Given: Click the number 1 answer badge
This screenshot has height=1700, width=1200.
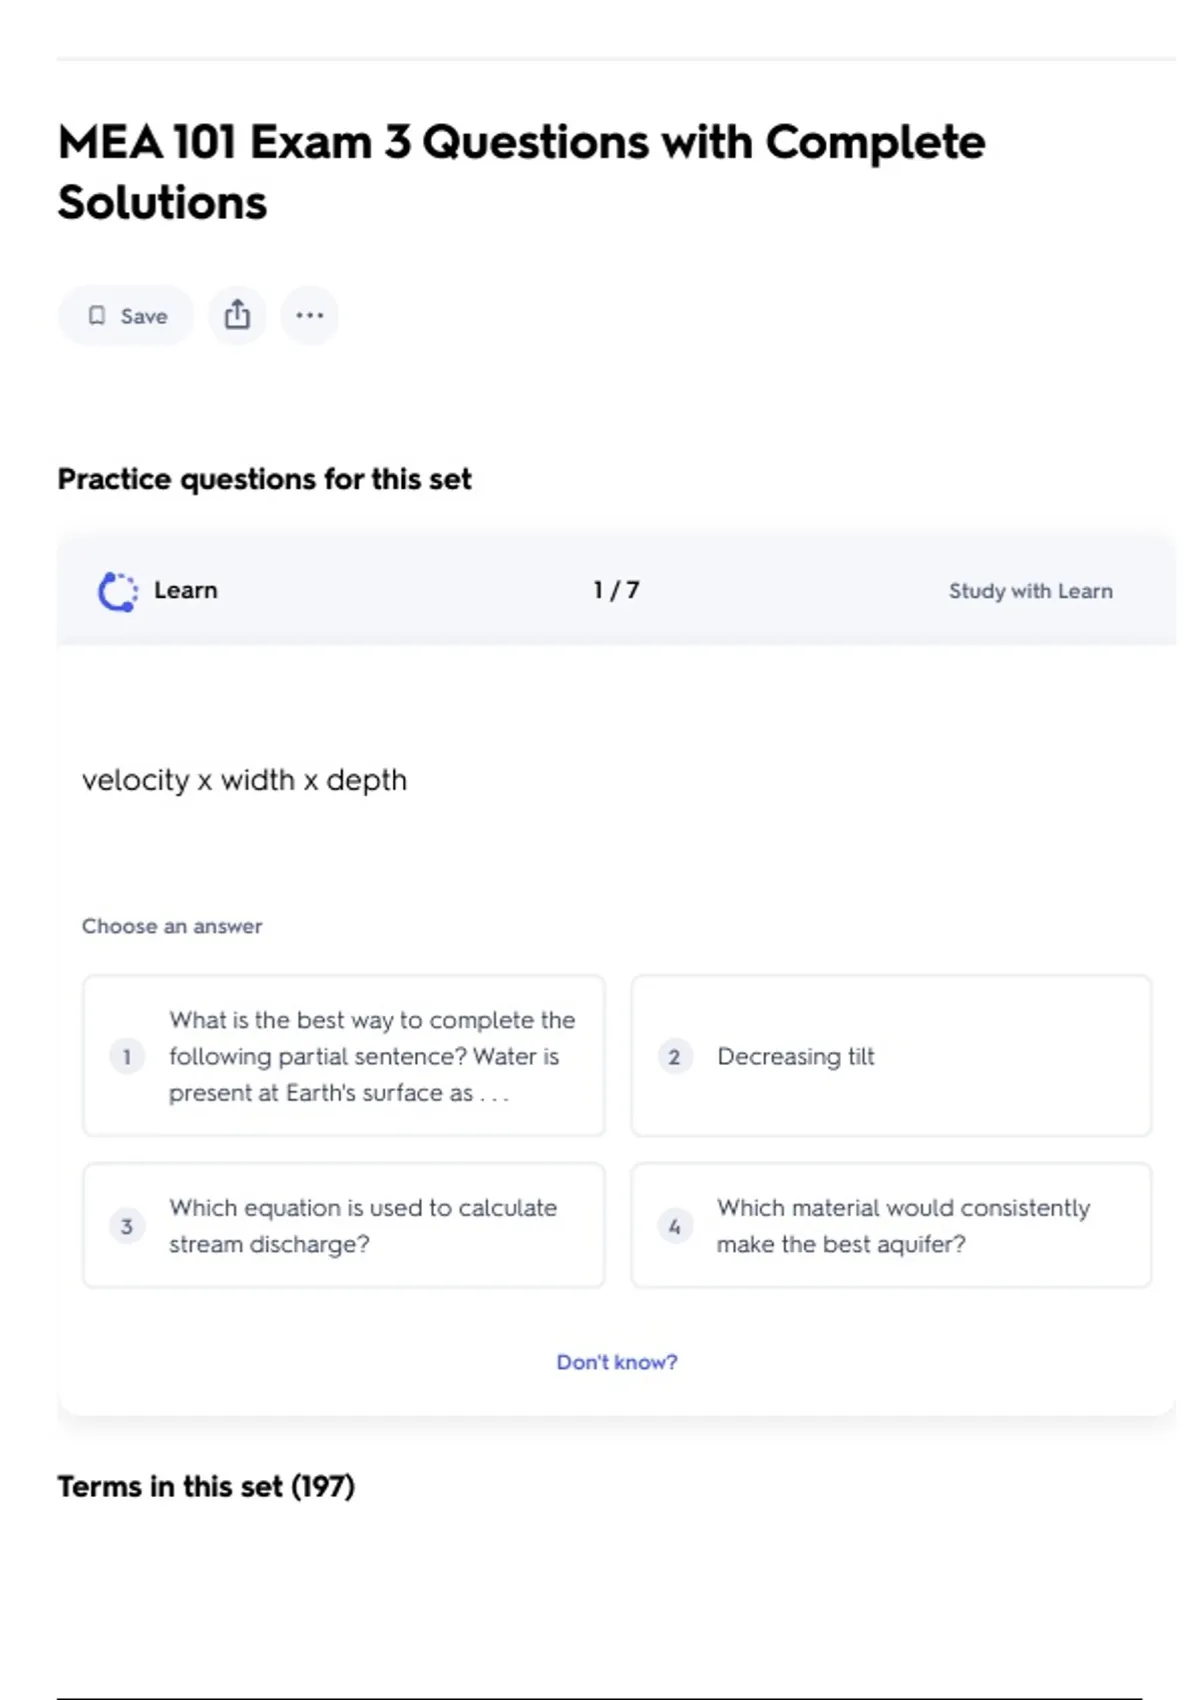Looking at the screenshot, I should pos(127,1056).
